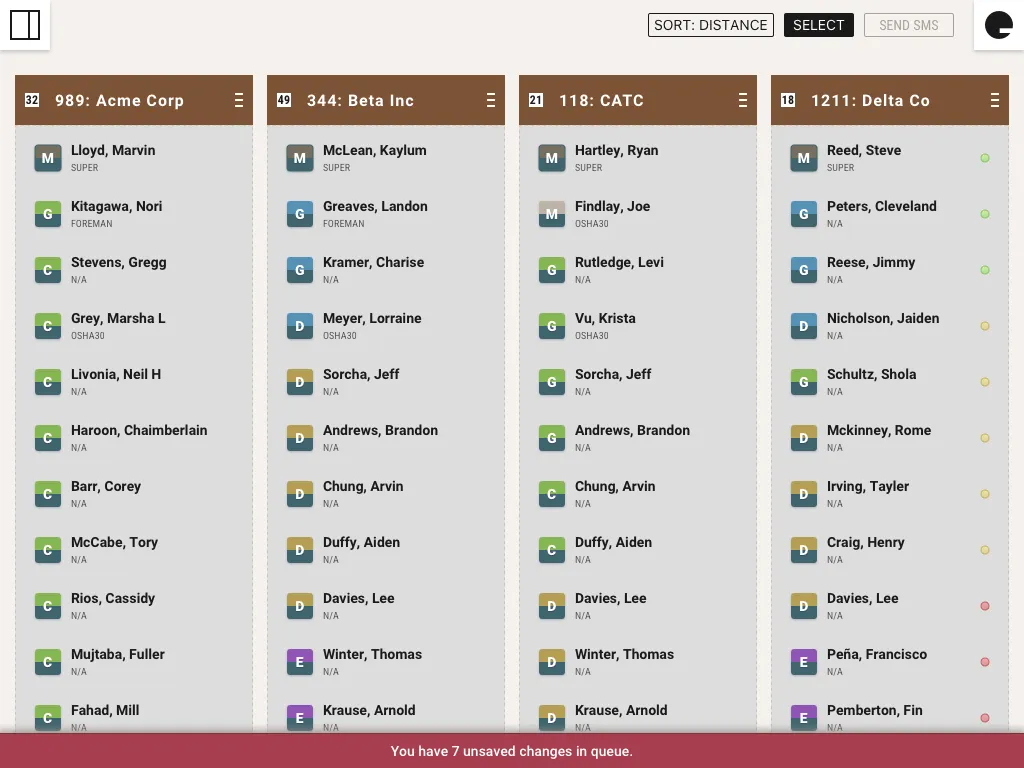Click the M badge beside Reed, Steve
Screen dimensions: 1024x768
pyautogui.click(x=804, y=158)
